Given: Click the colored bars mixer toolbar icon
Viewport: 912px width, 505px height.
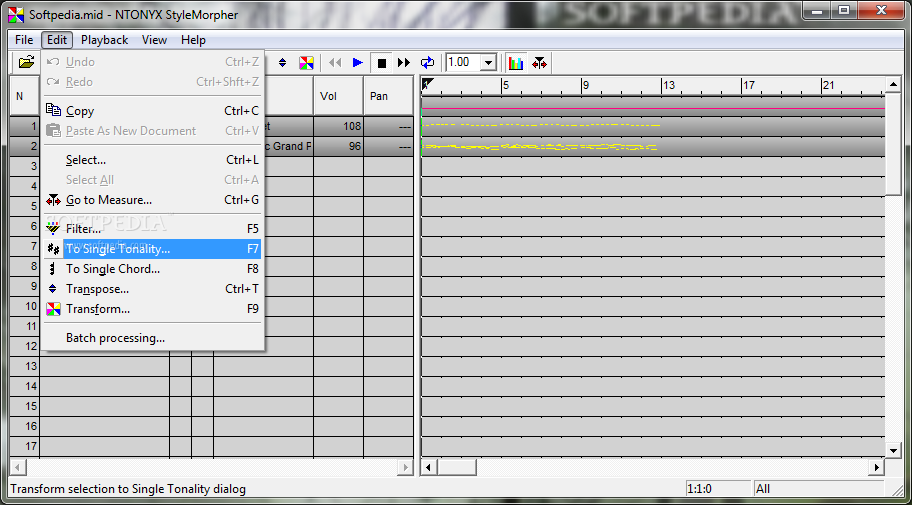Looking at the screenshot, I should click(x=516, y=63).
